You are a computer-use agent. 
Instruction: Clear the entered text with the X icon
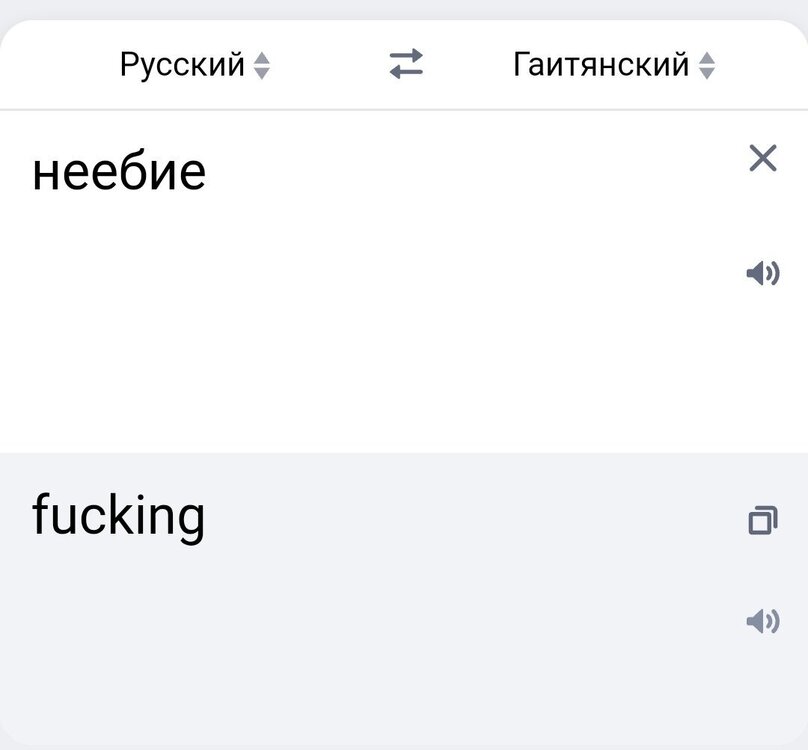(x=763, y=158)
